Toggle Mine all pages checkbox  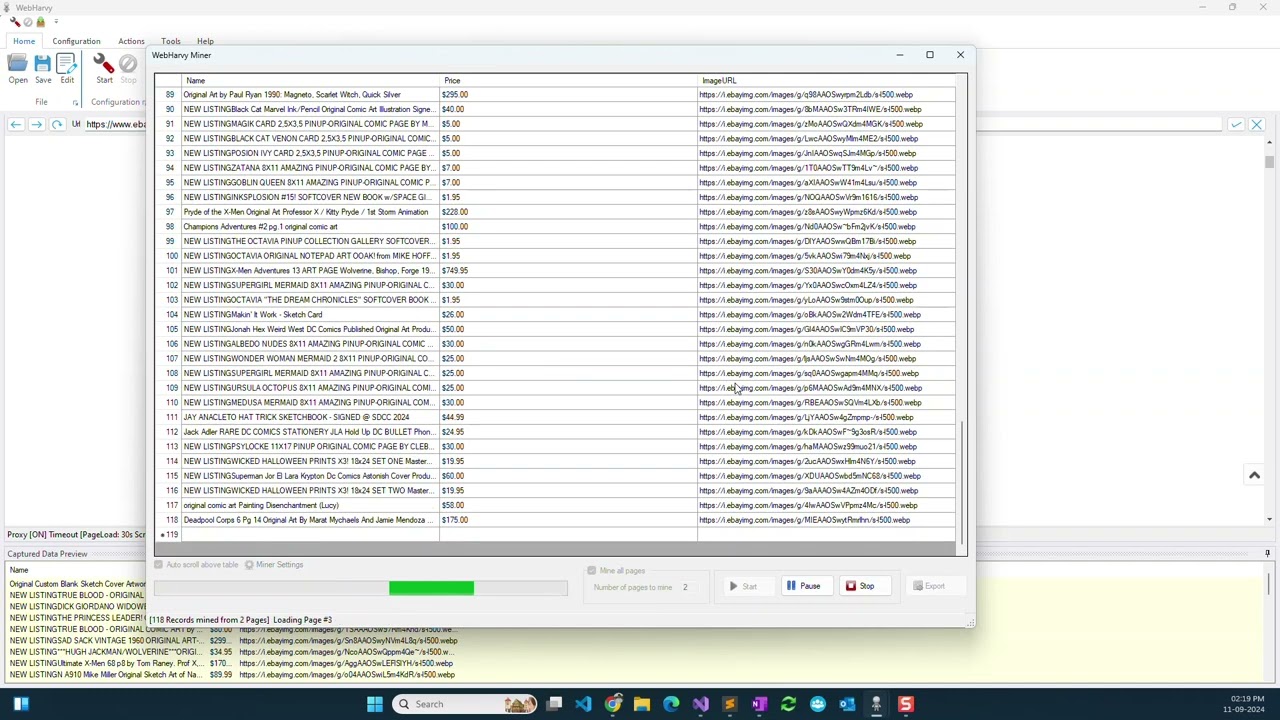click(592, 571)
